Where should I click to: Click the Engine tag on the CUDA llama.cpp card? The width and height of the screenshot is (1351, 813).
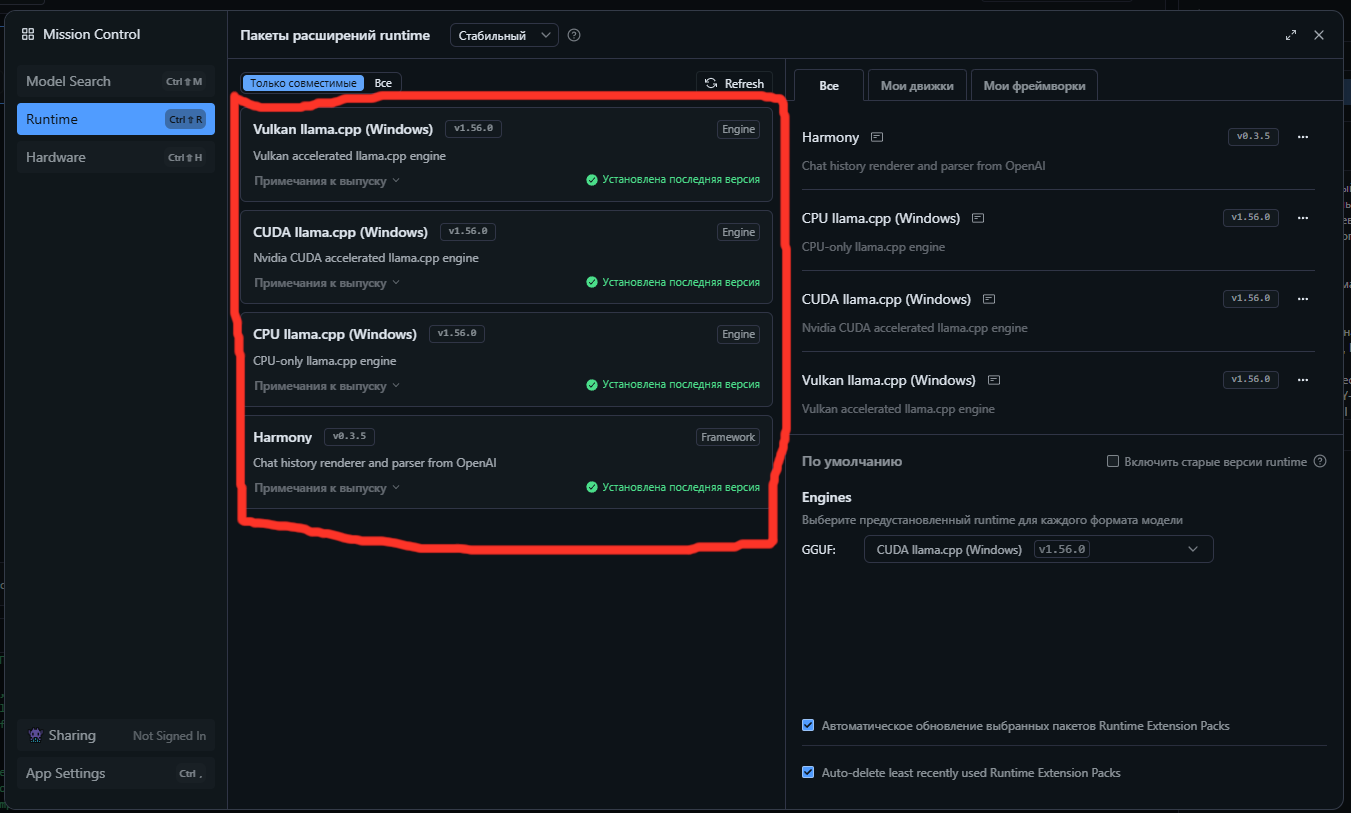point(738,232)
